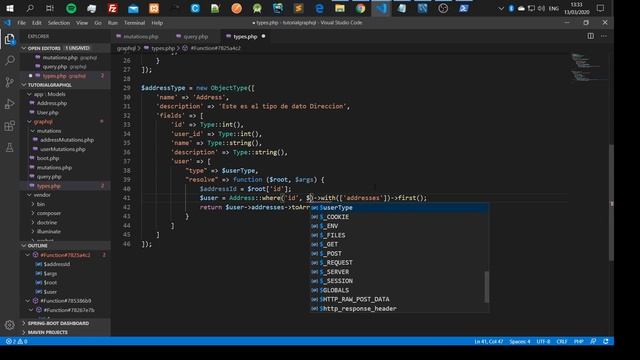Collapse the vendor folder
This screenshot has height=360, width=640.
(x=65, y=195)
